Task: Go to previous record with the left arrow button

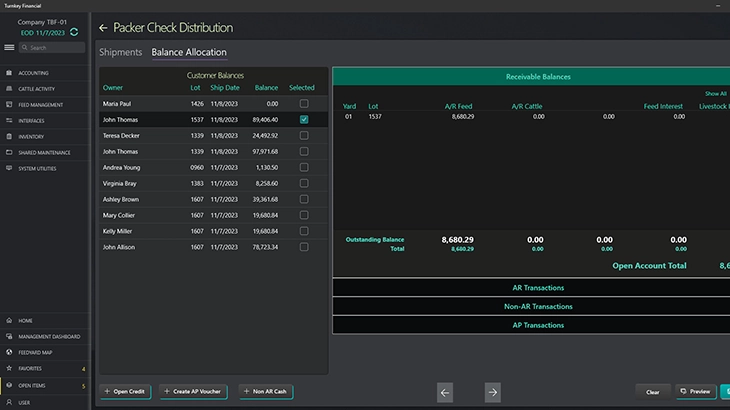Action: coord(445,392)
